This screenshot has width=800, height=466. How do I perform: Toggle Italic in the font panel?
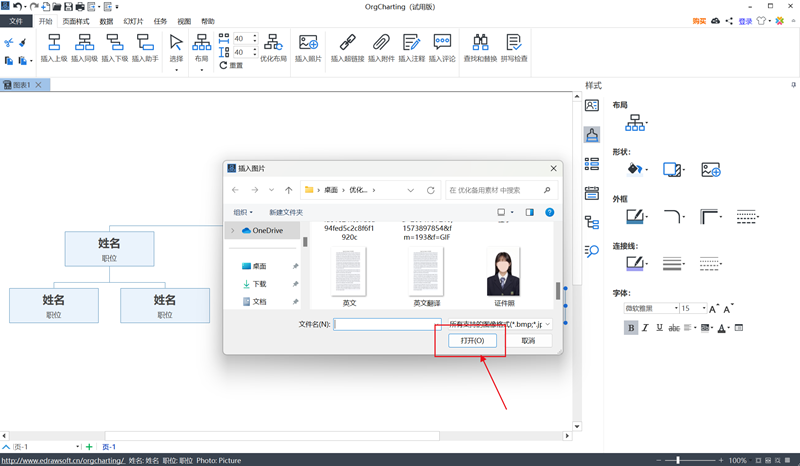click(x=646, y=328)
